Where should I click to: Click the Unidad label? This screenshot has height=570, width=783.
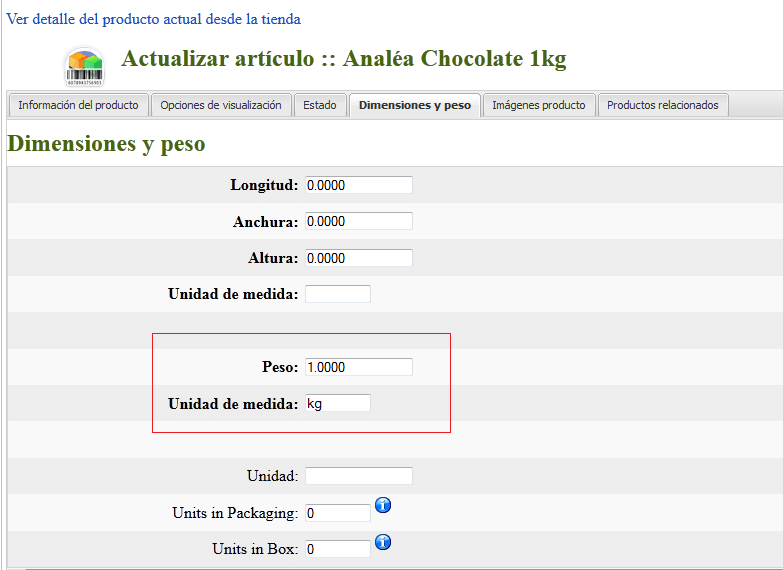point(273,476)
